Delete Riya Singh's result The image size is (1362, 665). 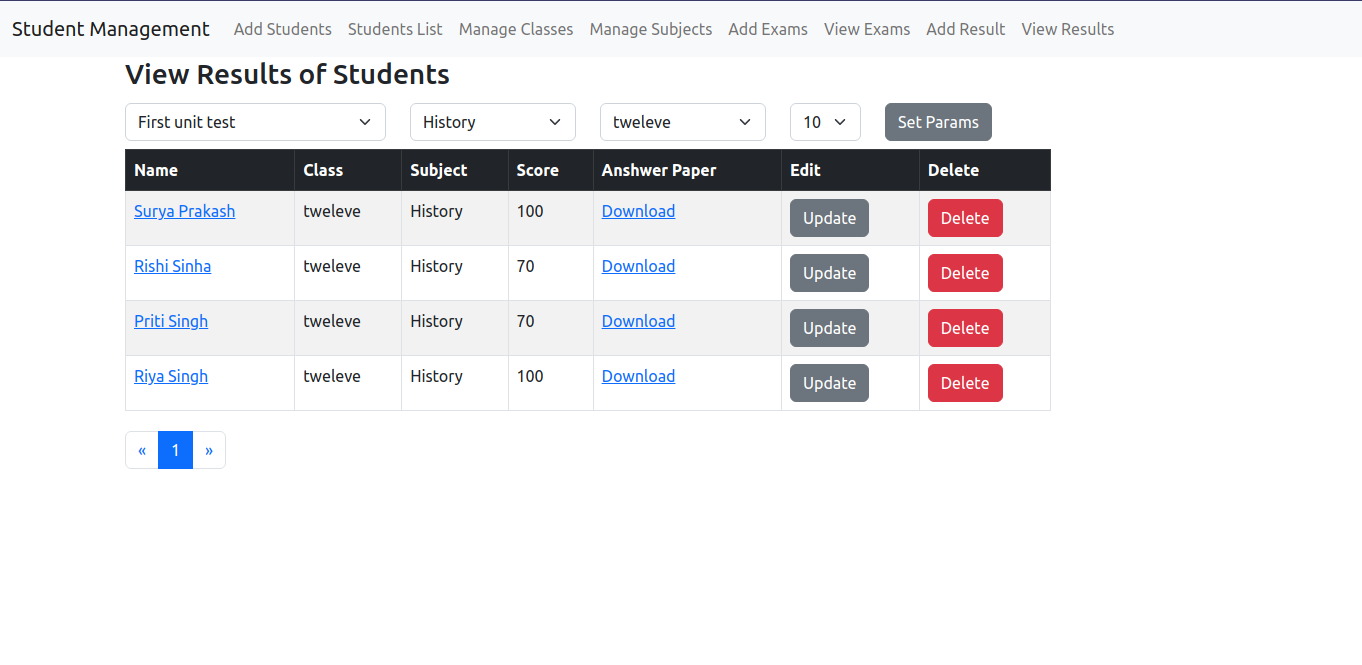964,382
